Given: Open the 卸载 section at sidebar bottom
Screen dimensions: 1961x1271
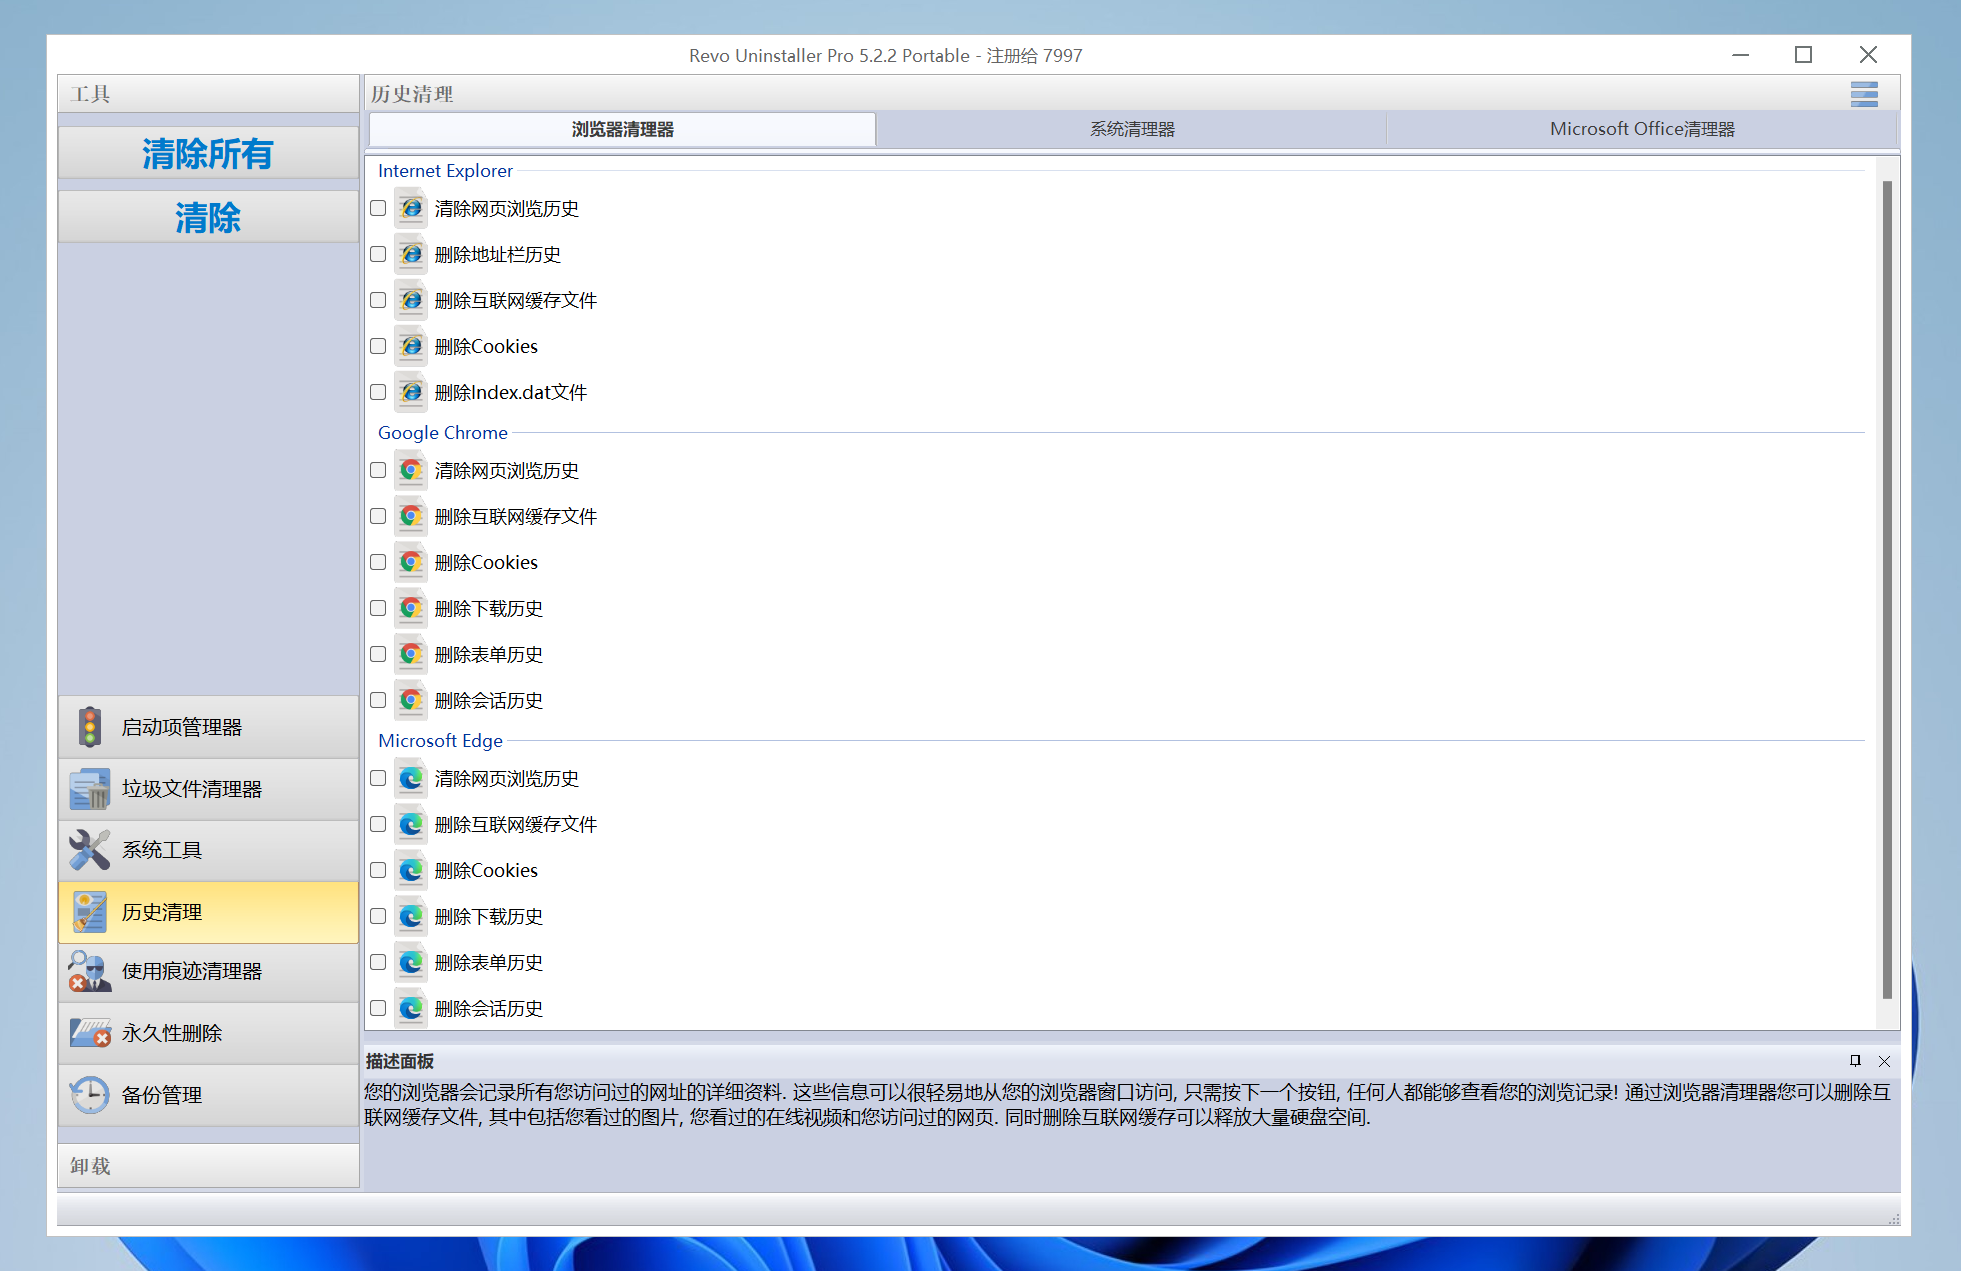Looking at the screenshot, I should pos(208,1166).
